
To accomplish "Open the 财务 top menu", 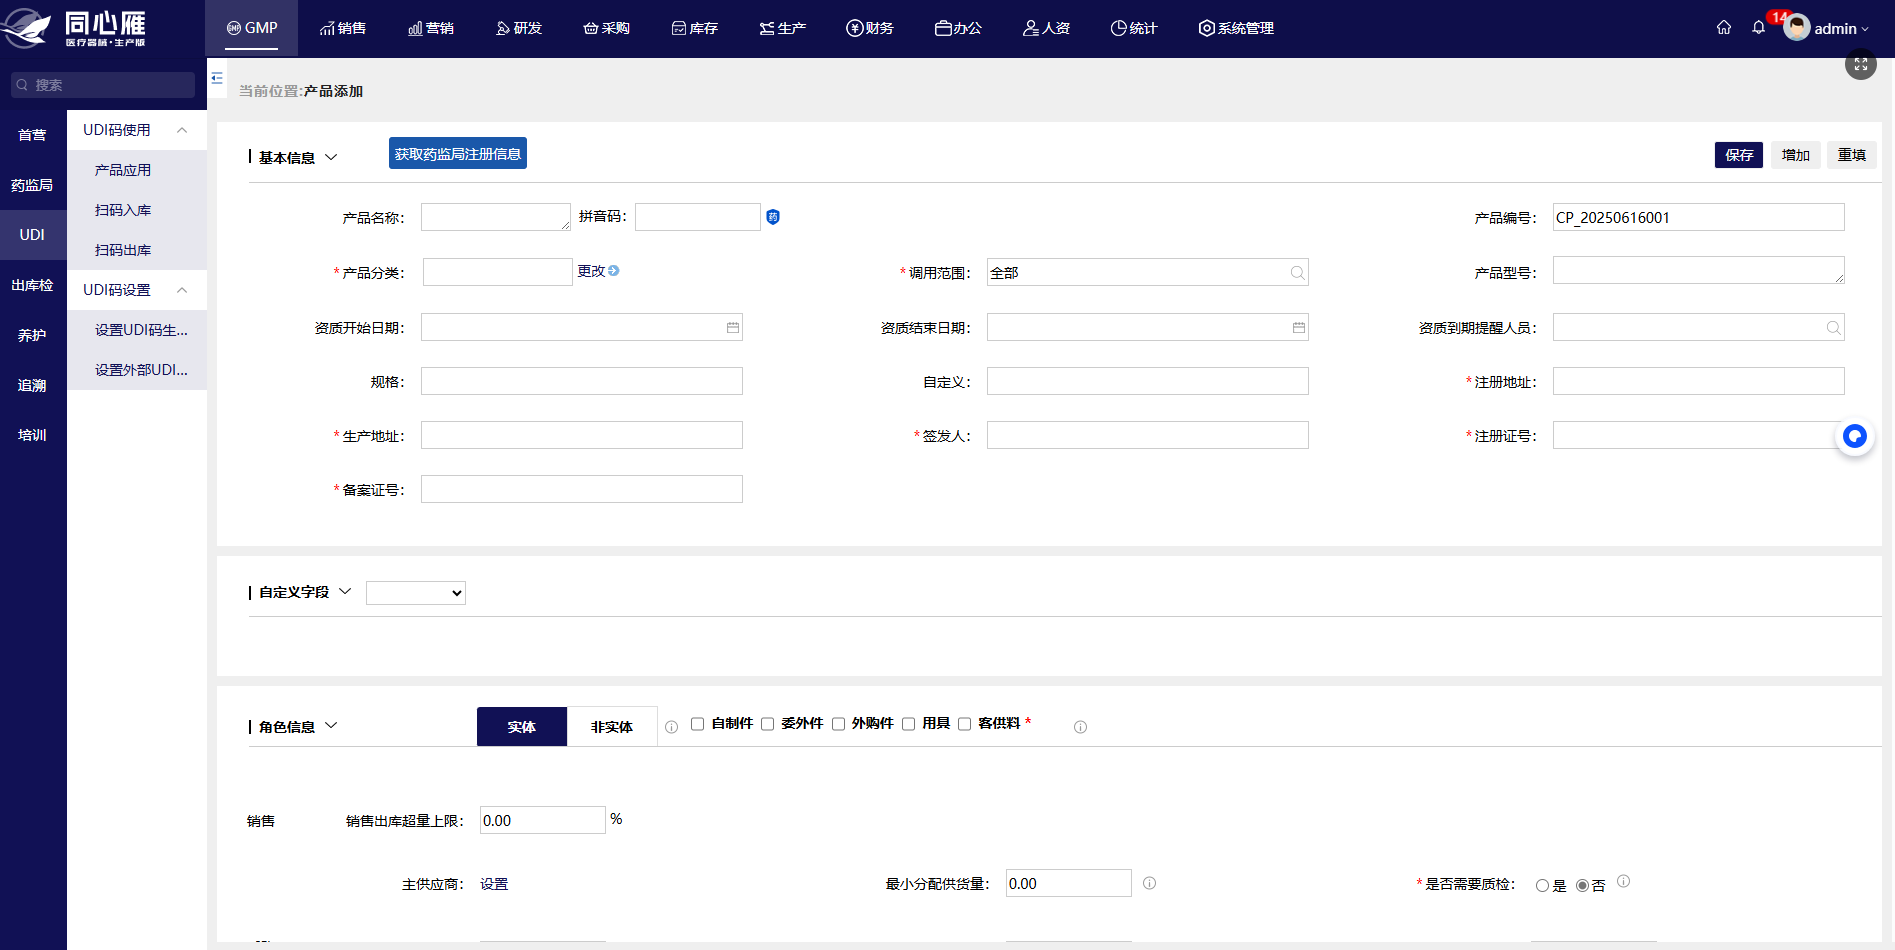I will pyautogui.click(x=870, y=28).
